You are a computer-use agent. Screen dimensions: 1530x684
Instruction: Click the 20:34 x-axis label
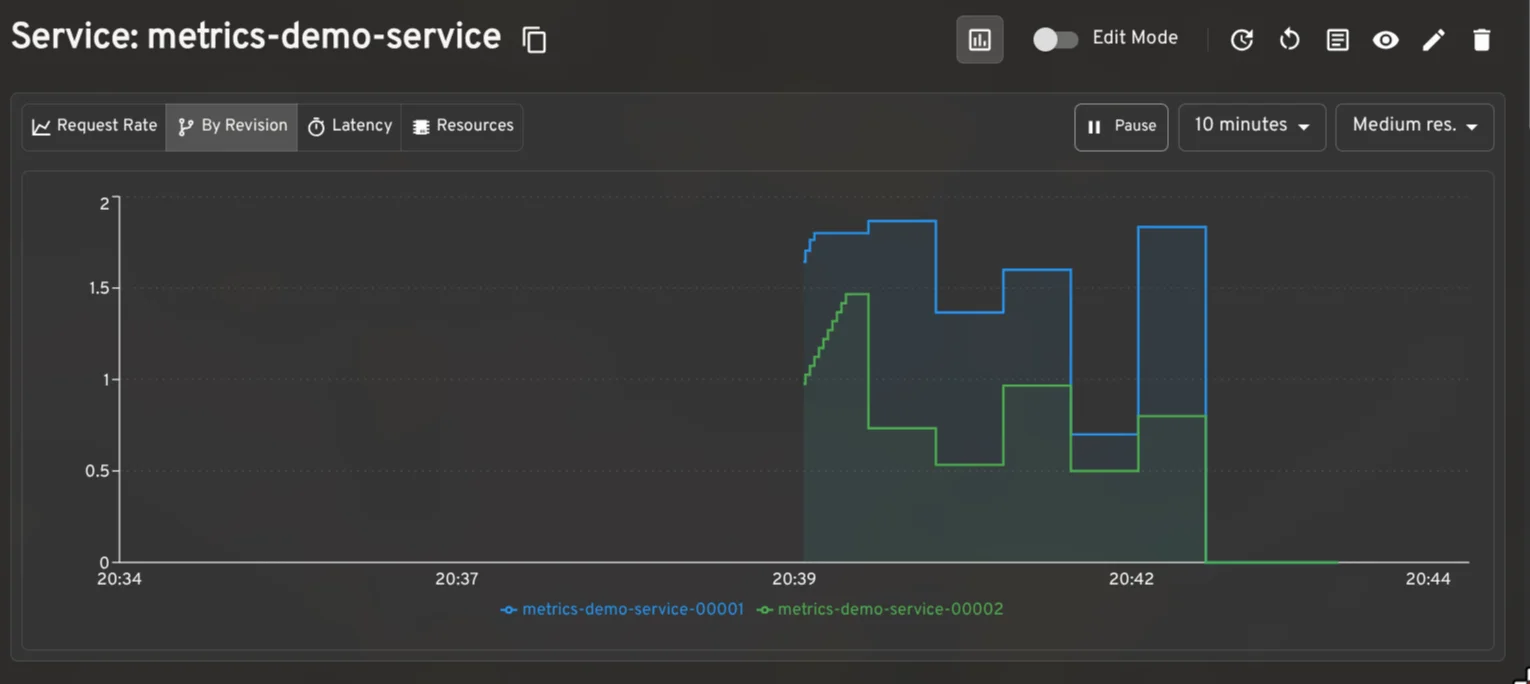tap(119, 579)
